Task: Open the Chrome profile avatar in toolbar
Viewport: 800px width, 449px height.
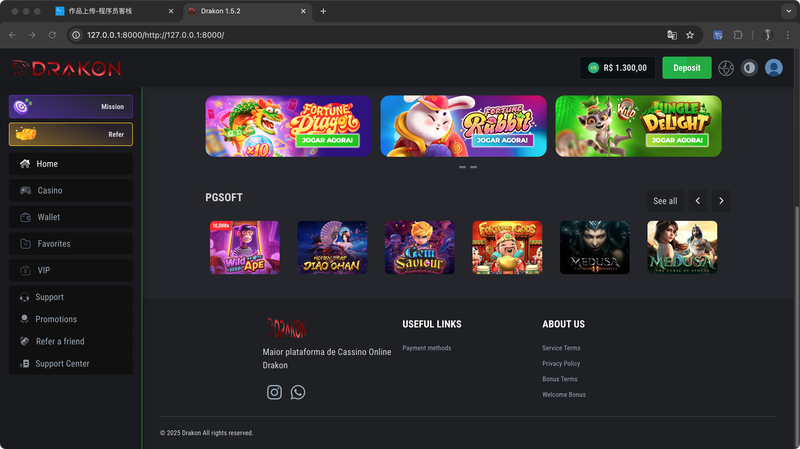Action: pyautogui.click(x=767, y=35)
